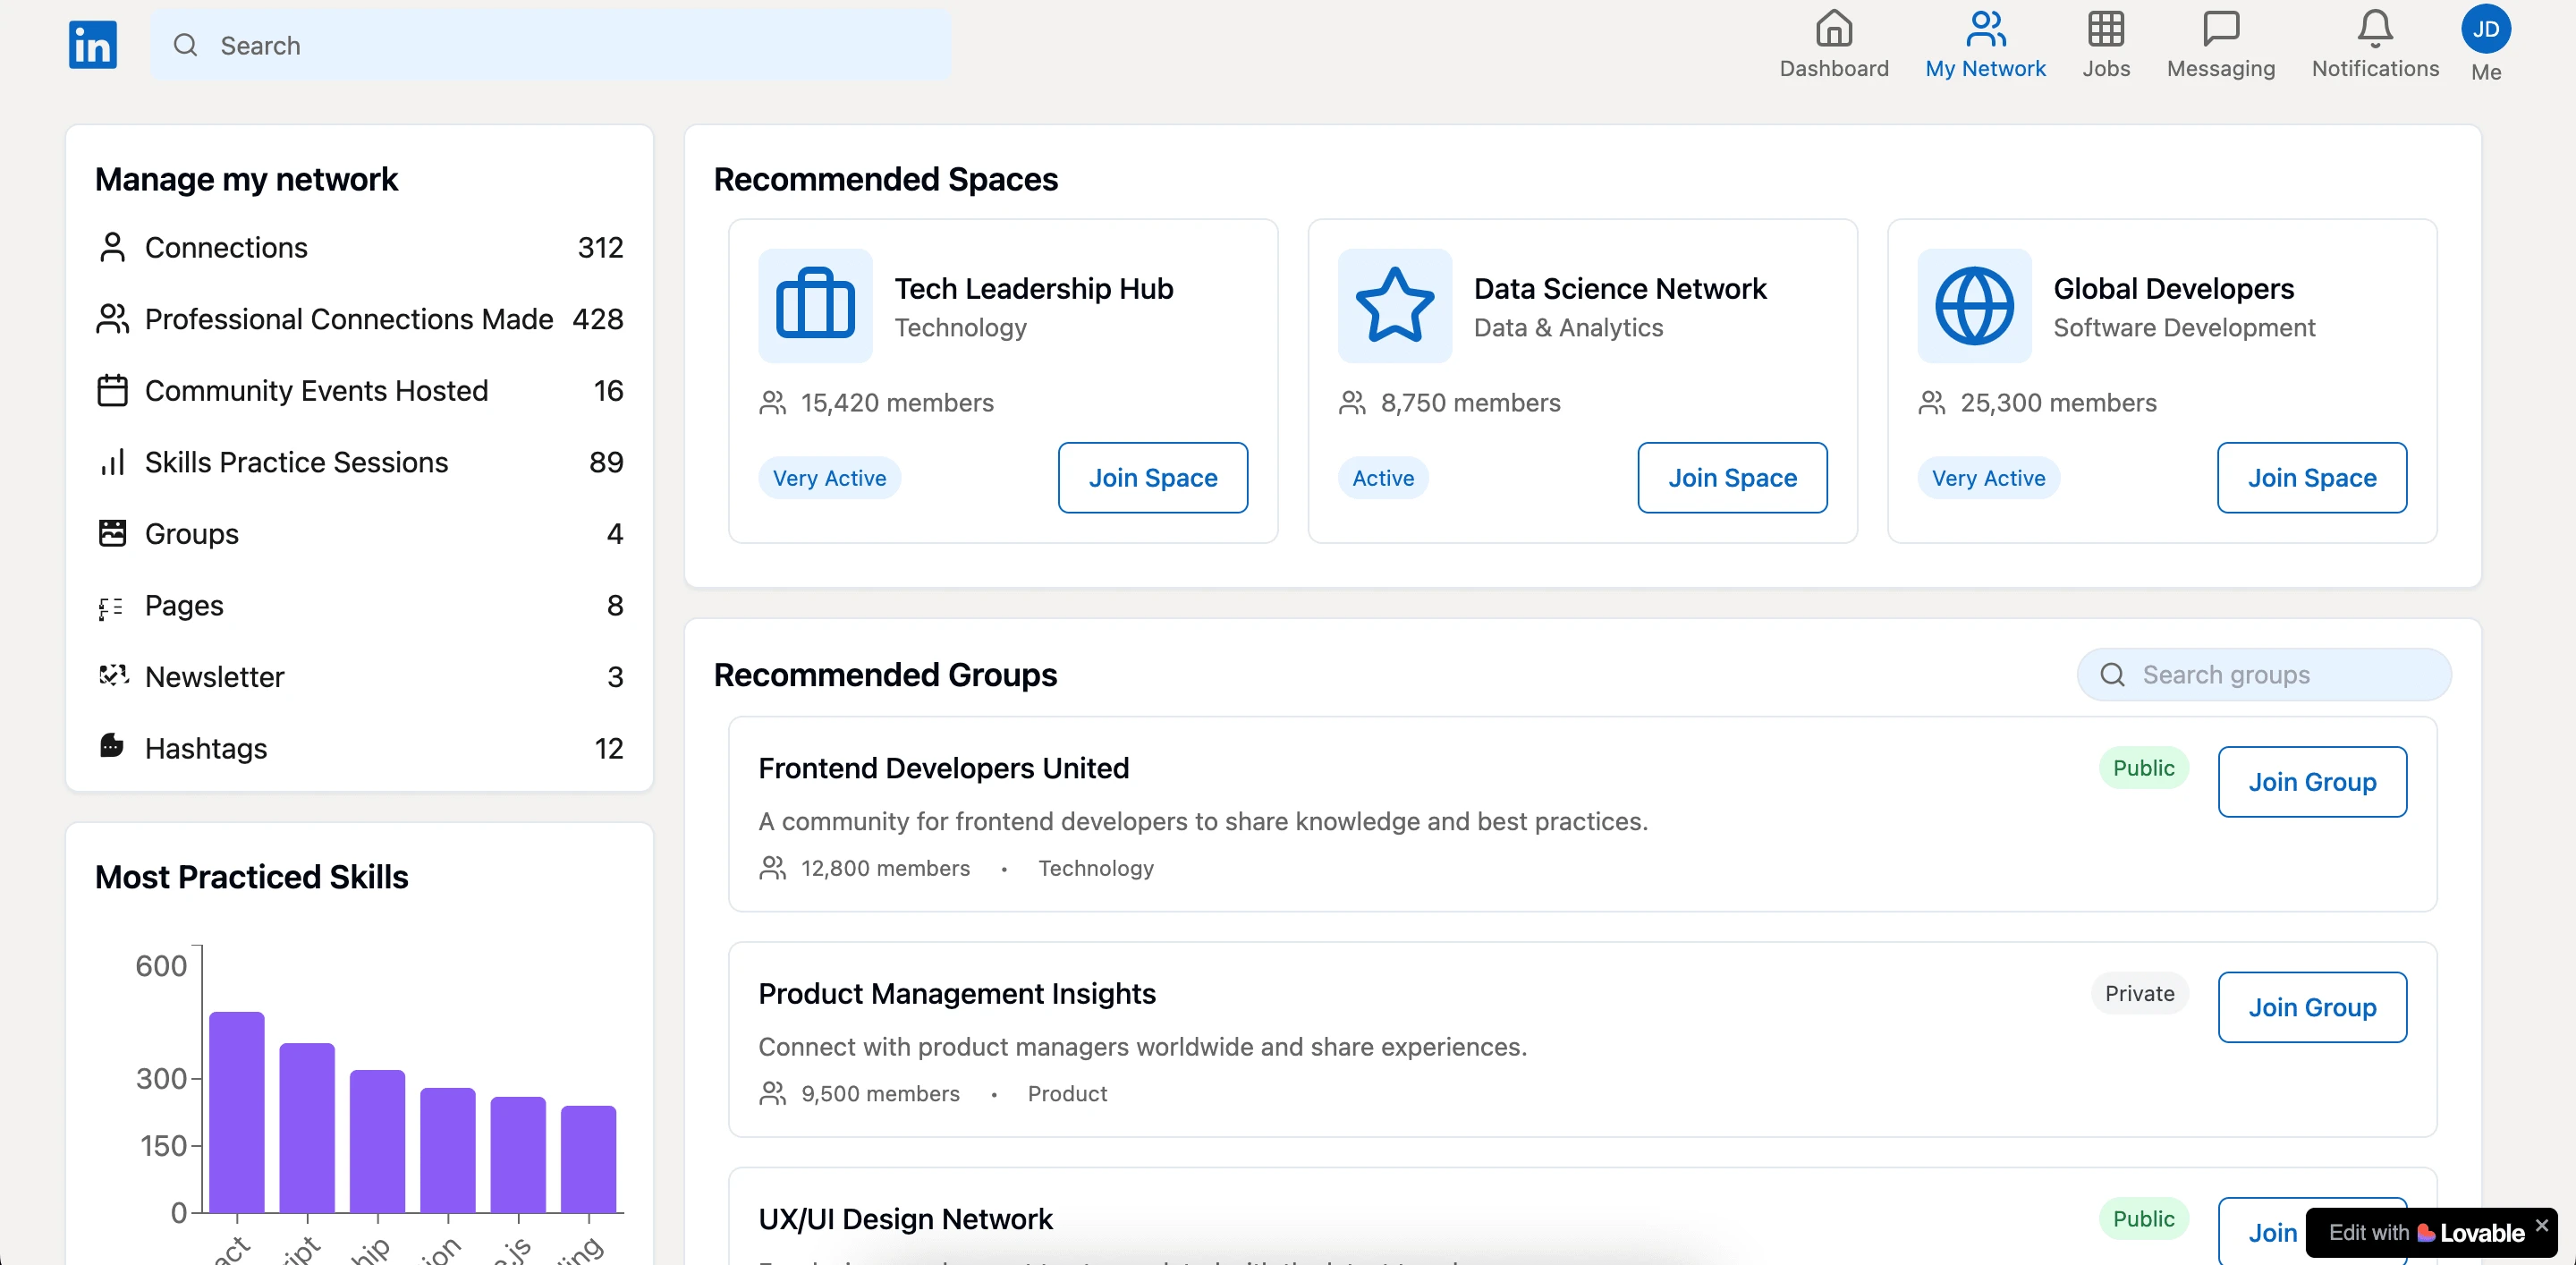
Task: Open Groups entry in sidebar
Action: tap(359, 533)
